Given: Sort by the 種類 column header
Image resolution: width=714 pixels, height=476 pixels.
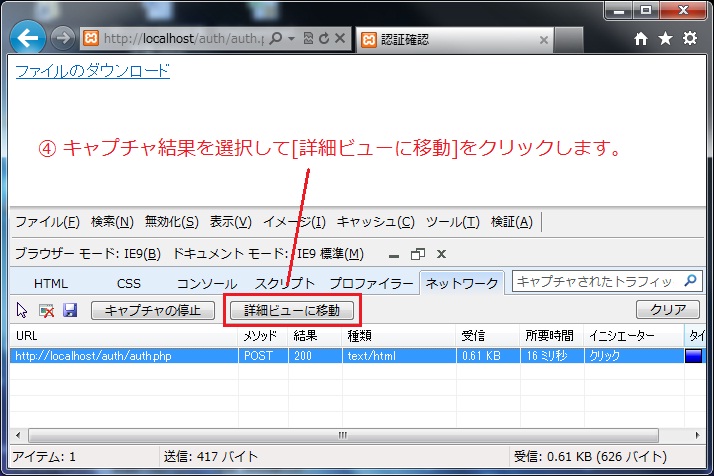Looking at the screenshot, I should pos(399,336).
